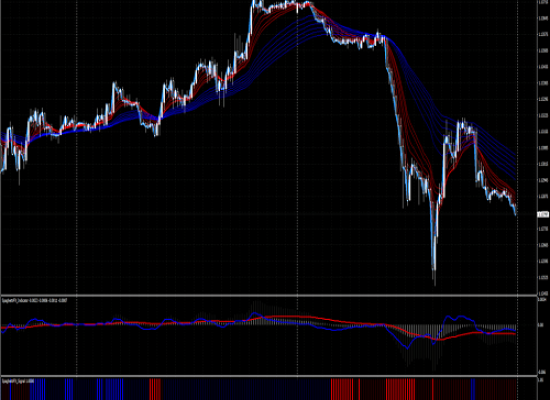Click the oscillator zero level value on right axis
The width and height of the screenshot is (550, 400).
point(542,325)
